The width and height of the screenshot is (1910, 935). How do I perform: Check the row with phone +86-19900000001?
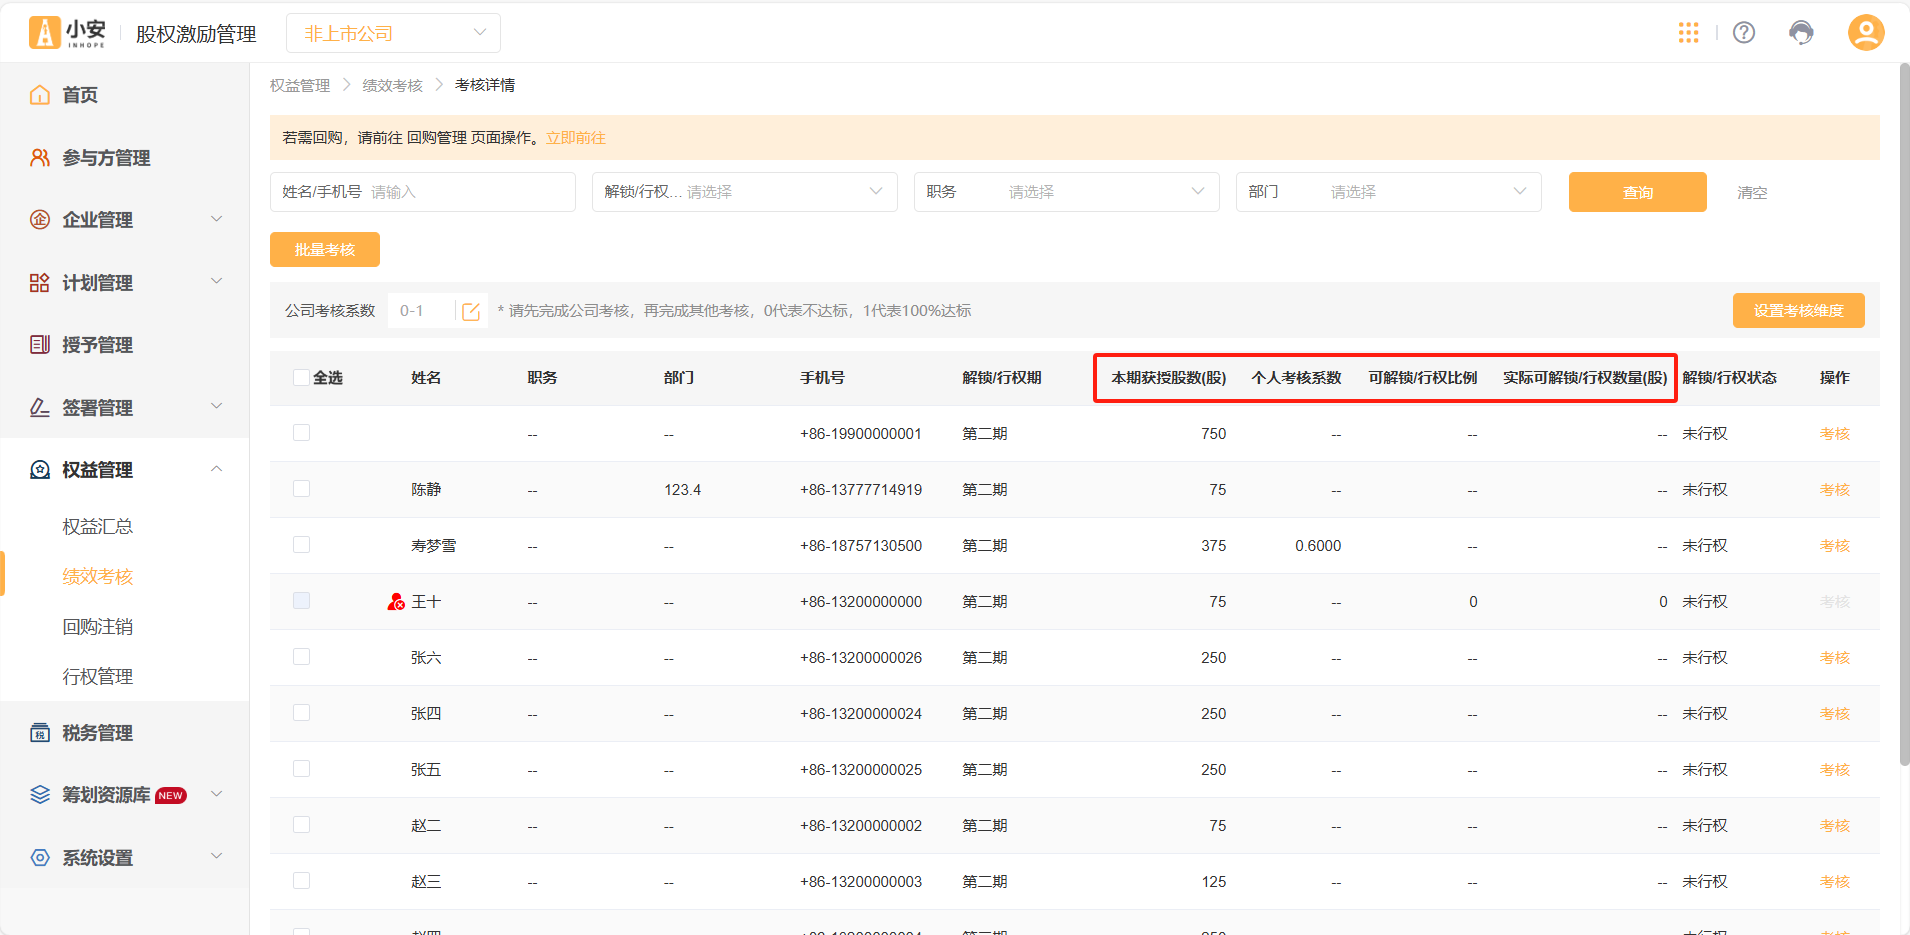301,433
